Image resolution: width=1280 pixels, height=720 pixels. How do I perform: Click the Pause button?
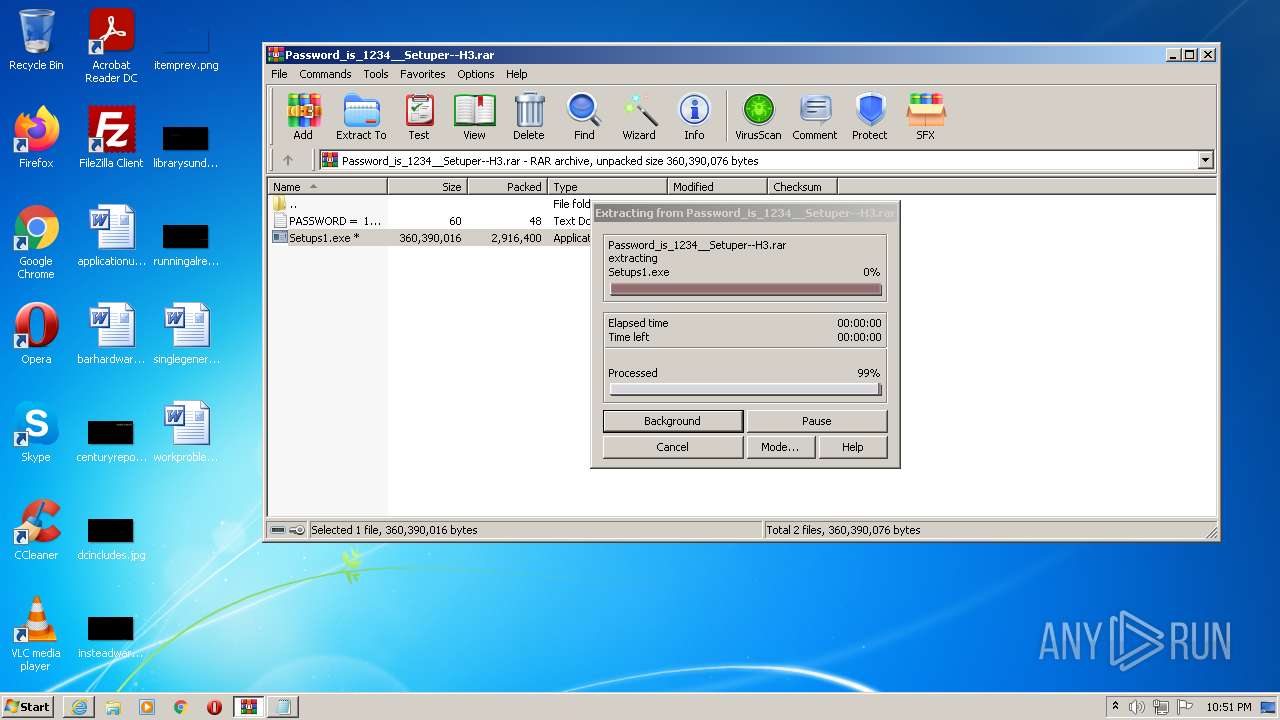pyautogui.click(x=817, y=421)
